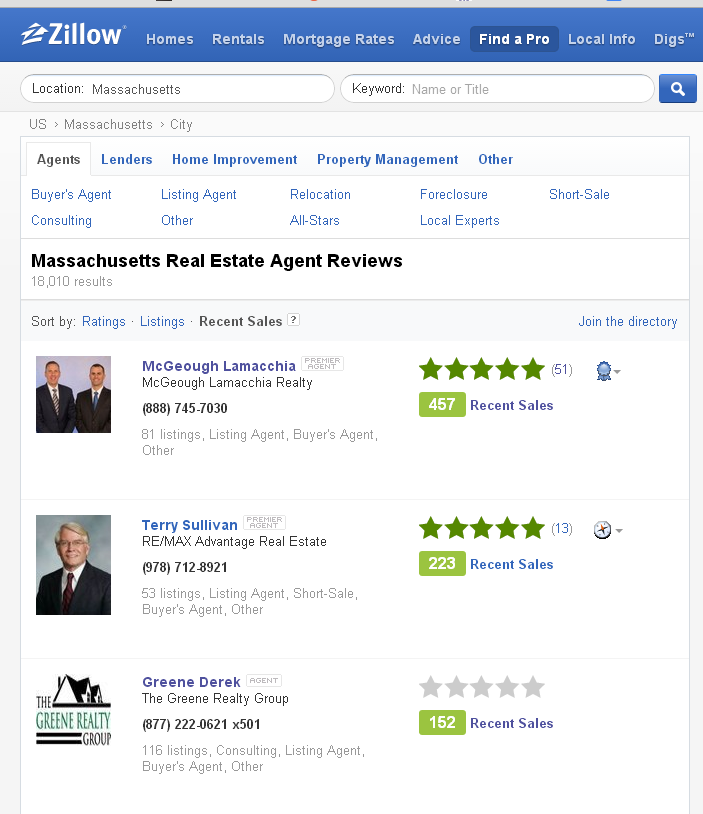
Task: Open Terry Sullivan agent profile
Action: 190,525
